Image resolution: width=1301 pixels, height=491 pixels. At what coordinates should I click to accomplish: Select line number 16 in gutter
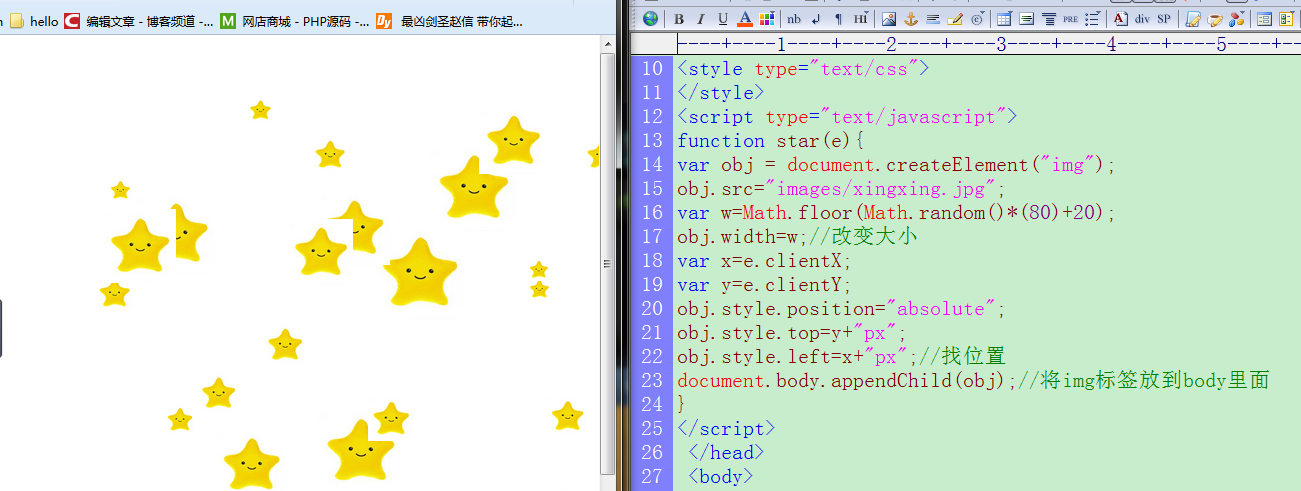tap(652, 213)
